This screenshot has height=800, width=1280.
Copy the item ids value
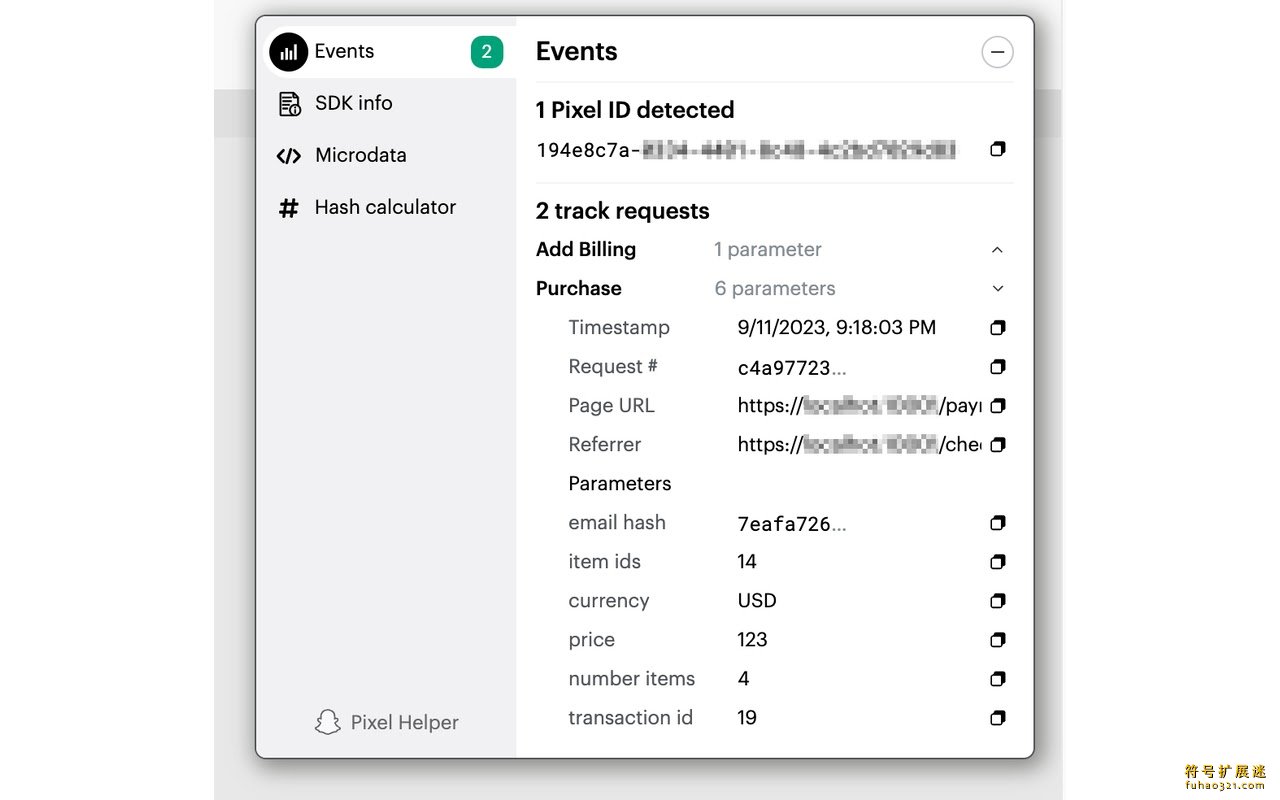click(x=997, y=562)
